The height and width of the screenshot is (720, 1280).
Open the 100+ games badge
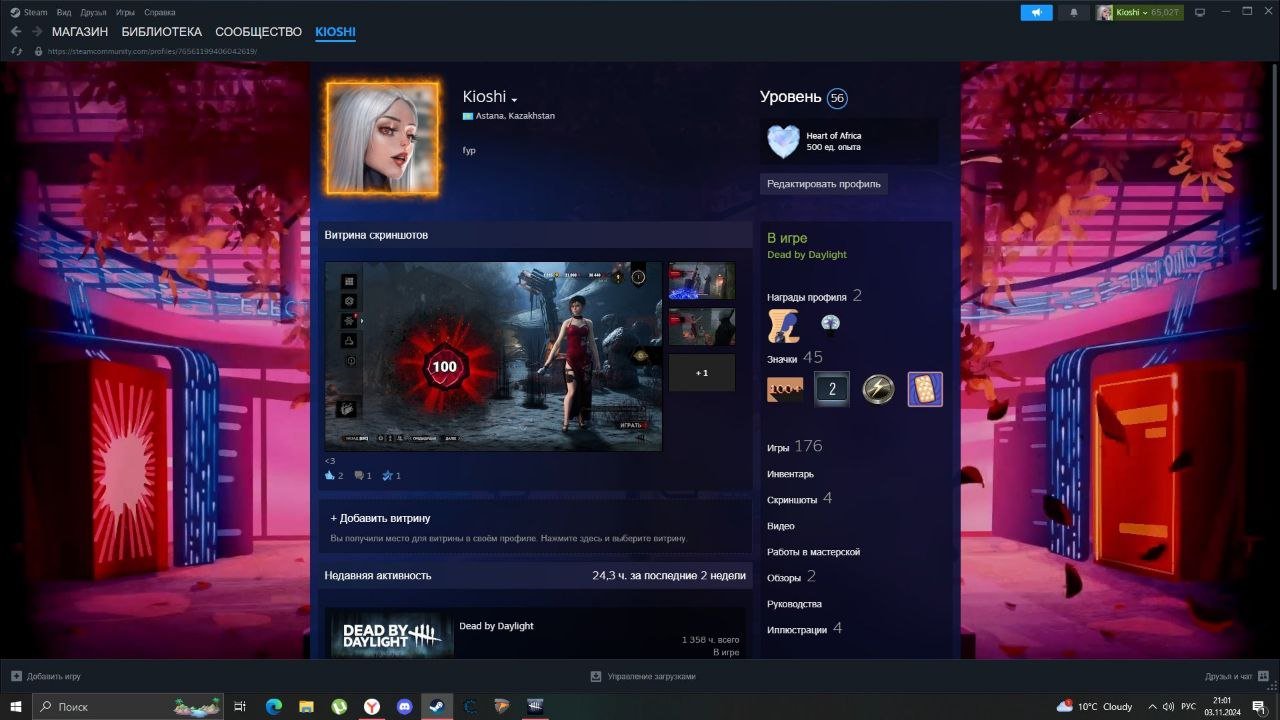785,389
